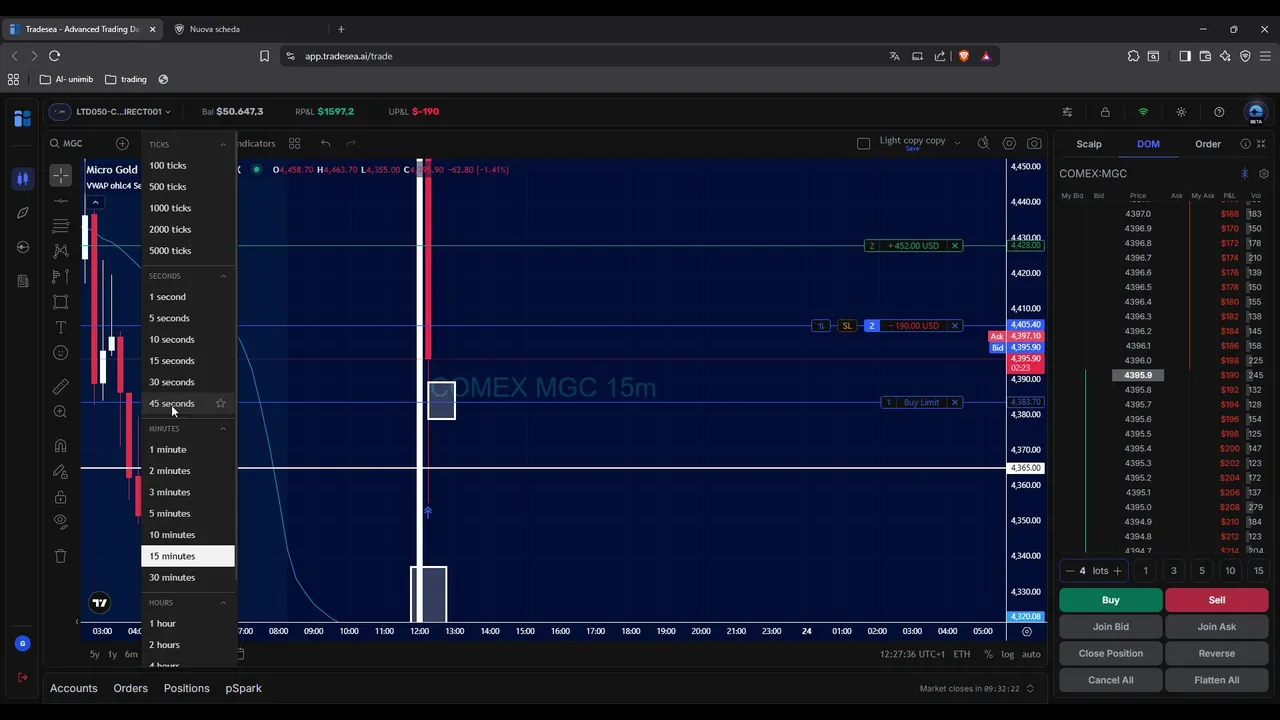
Task: Click the Tradesea logo icon
Action: click(22, 118)
